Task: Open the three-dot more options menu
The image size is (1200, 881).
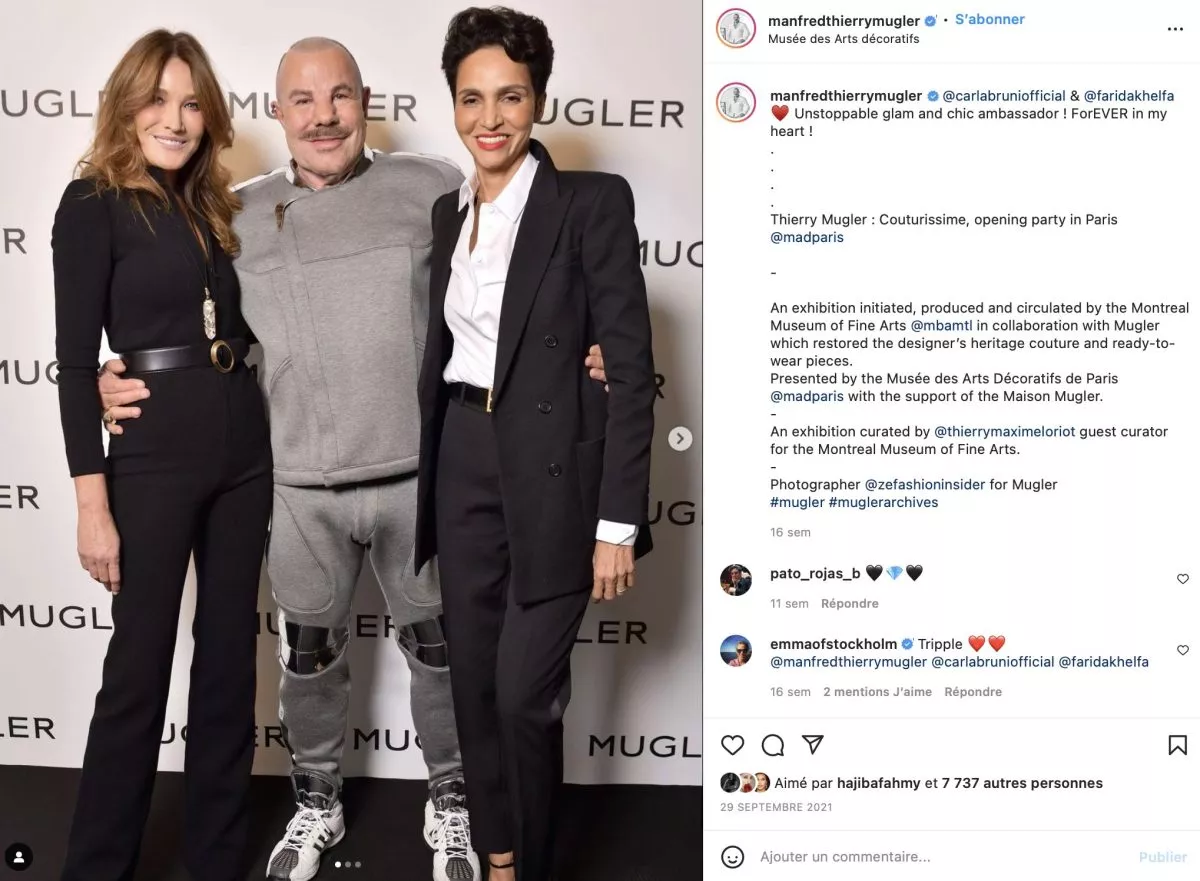Action: pyautogui.click(x=1176, y=29)
